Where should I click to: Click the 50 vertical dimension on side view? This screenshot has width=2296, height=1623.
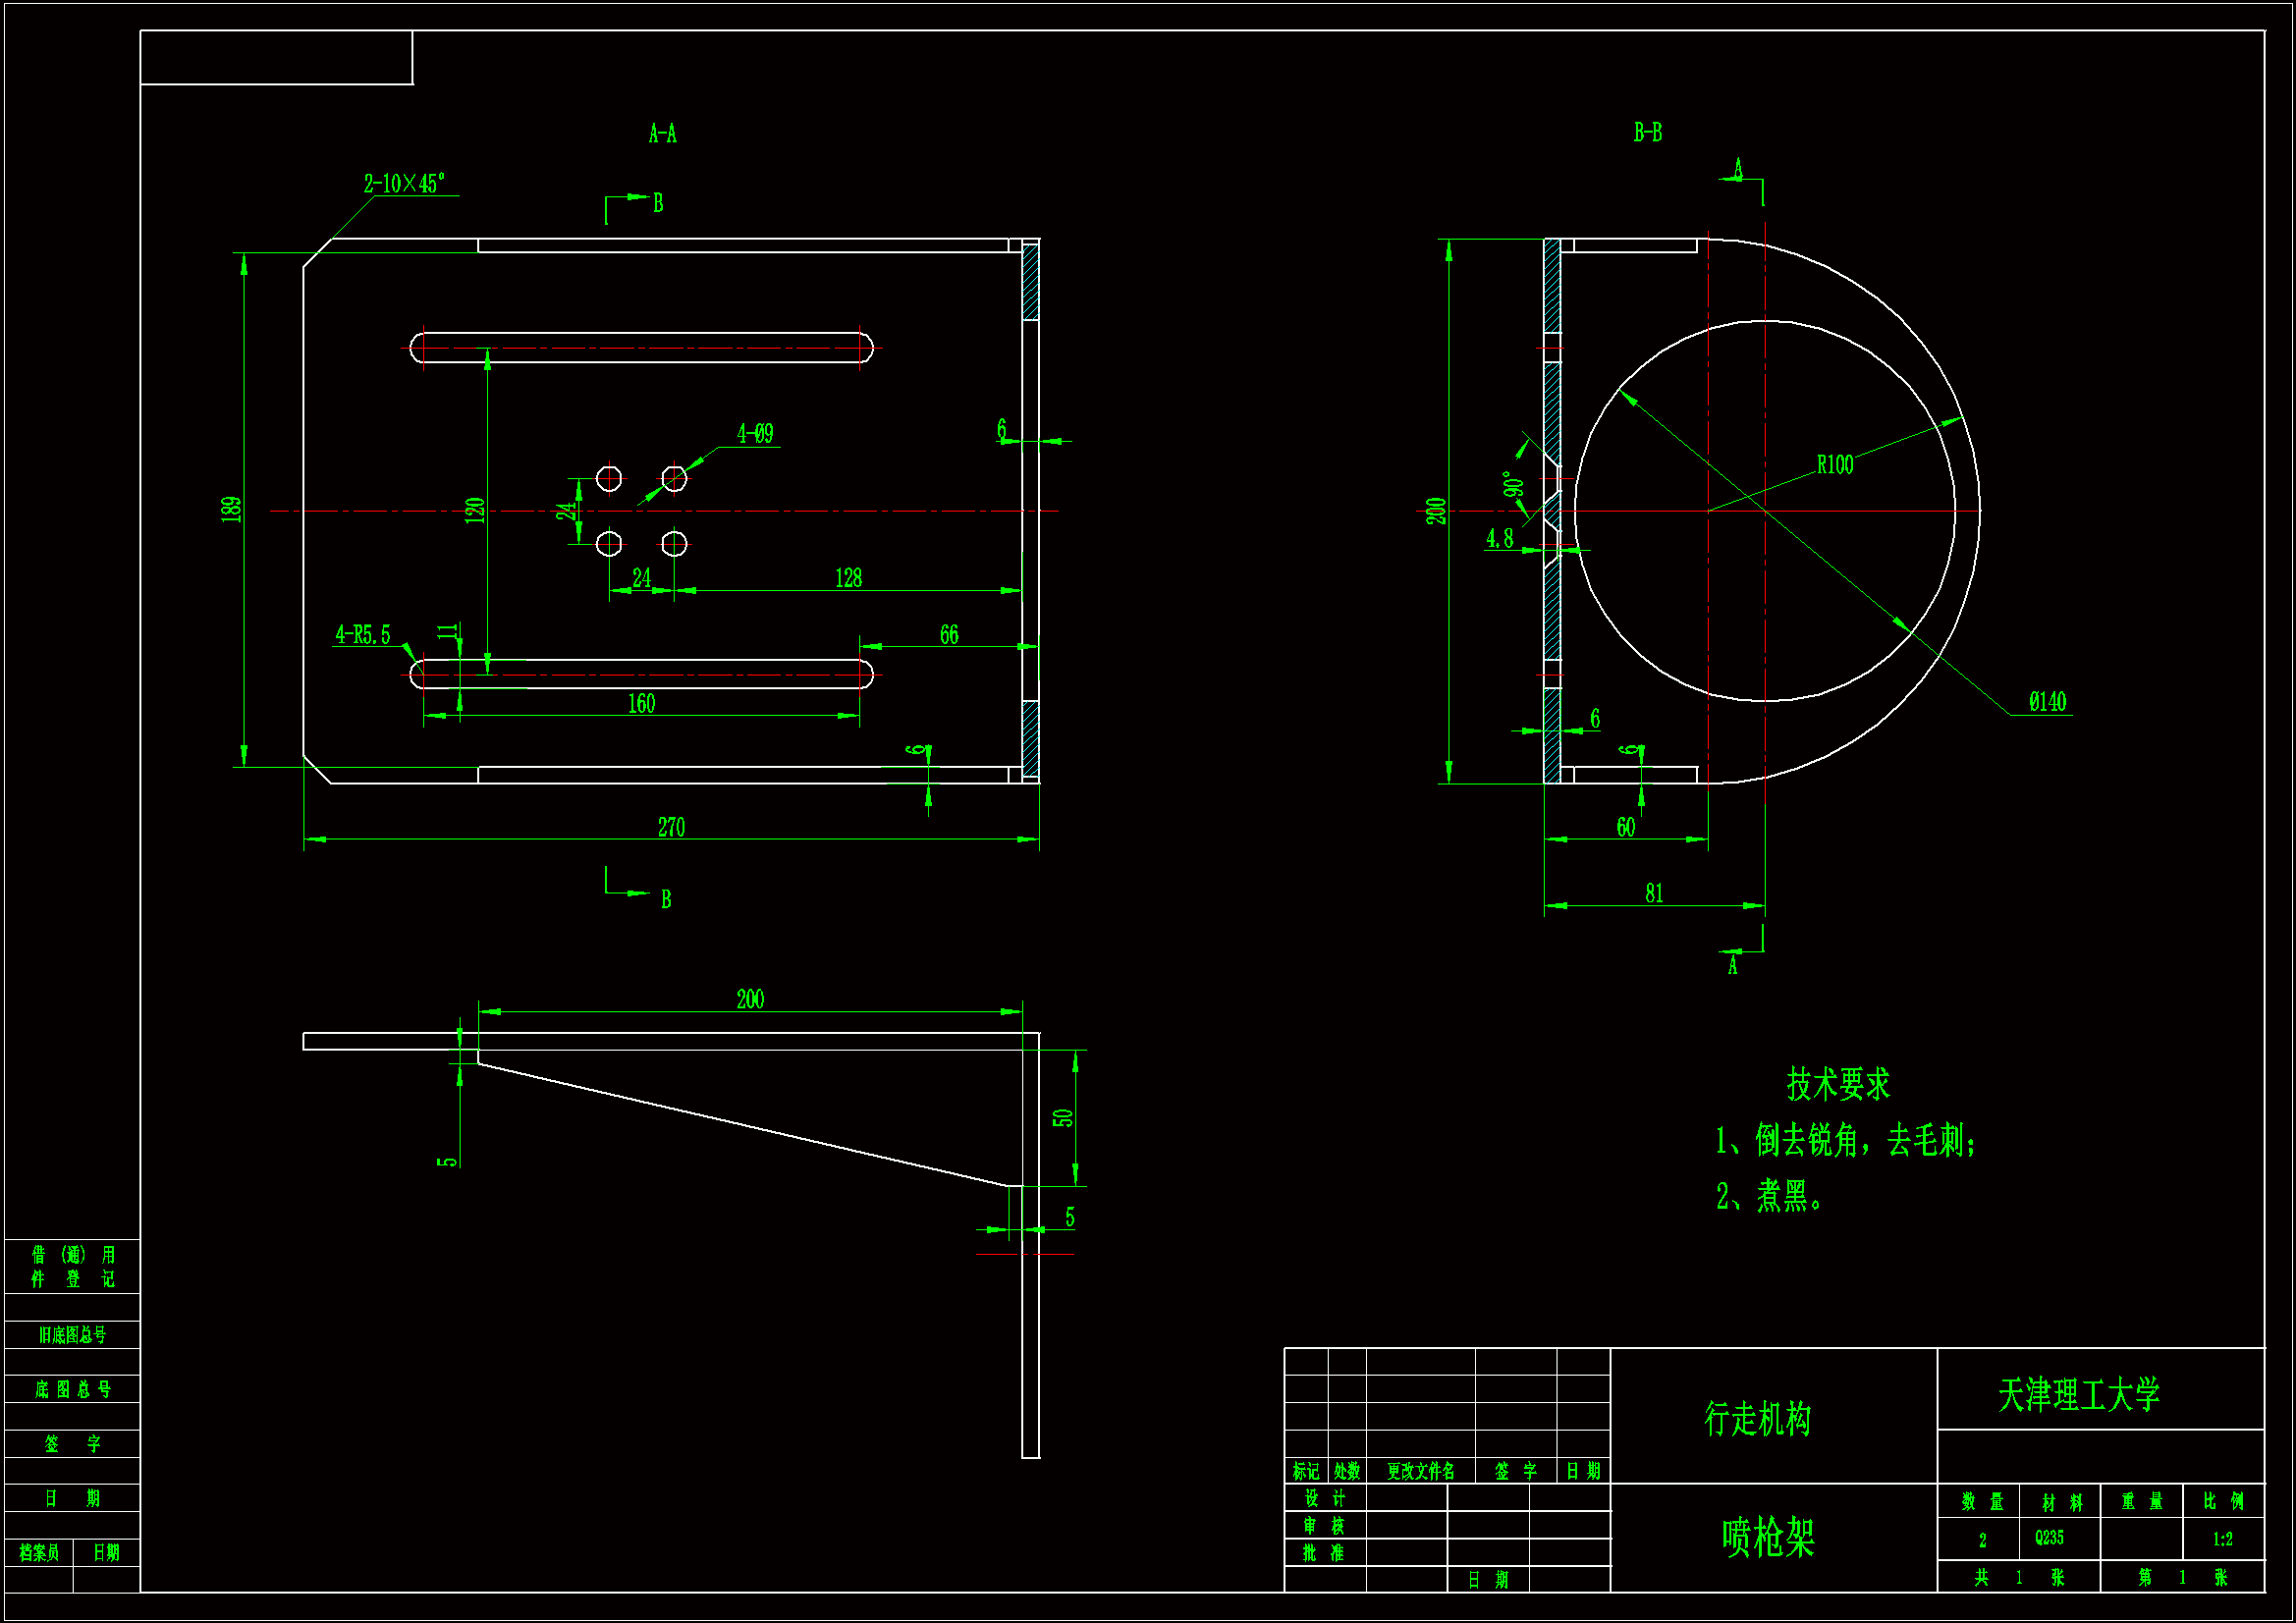click(1062, 1117)
